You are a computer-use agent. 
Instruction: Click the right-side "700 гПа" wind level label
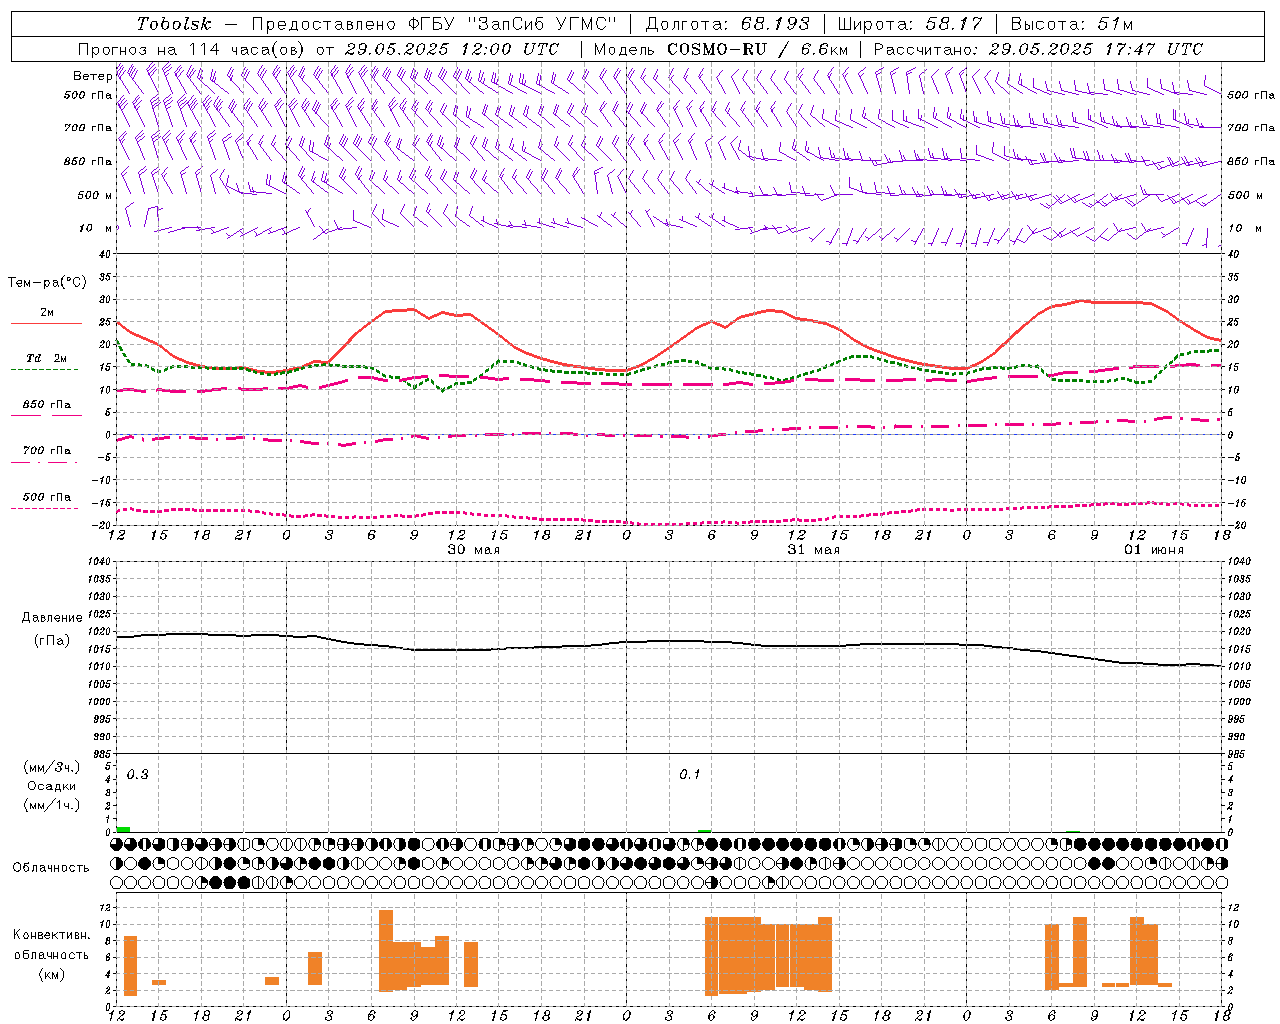[1250, 128]
